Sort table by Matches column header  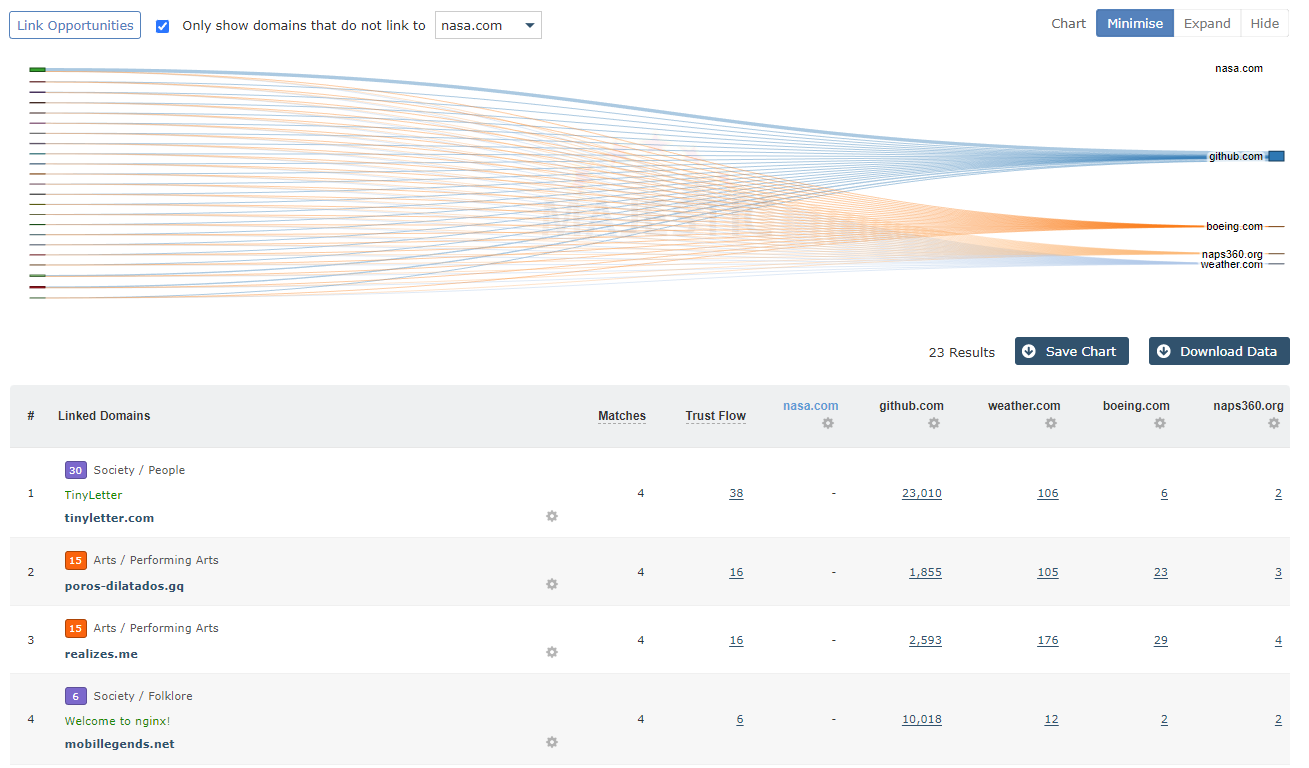tap(621, 416)
